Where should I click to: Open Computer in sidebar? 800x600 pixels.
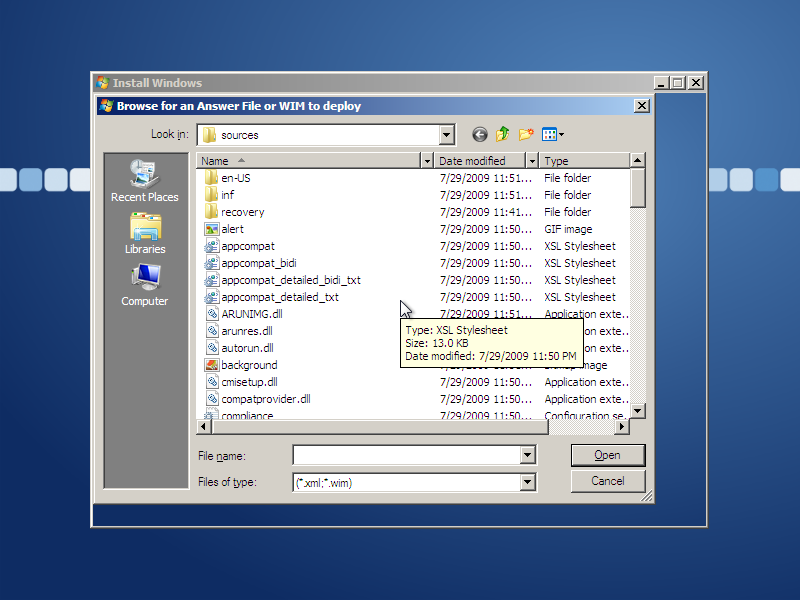click(x=145, y=286)
